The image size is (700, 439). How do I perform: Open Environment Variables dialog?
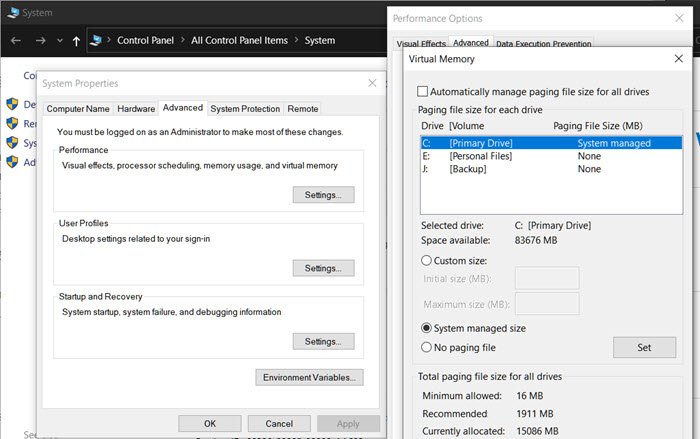click(309, 377)
